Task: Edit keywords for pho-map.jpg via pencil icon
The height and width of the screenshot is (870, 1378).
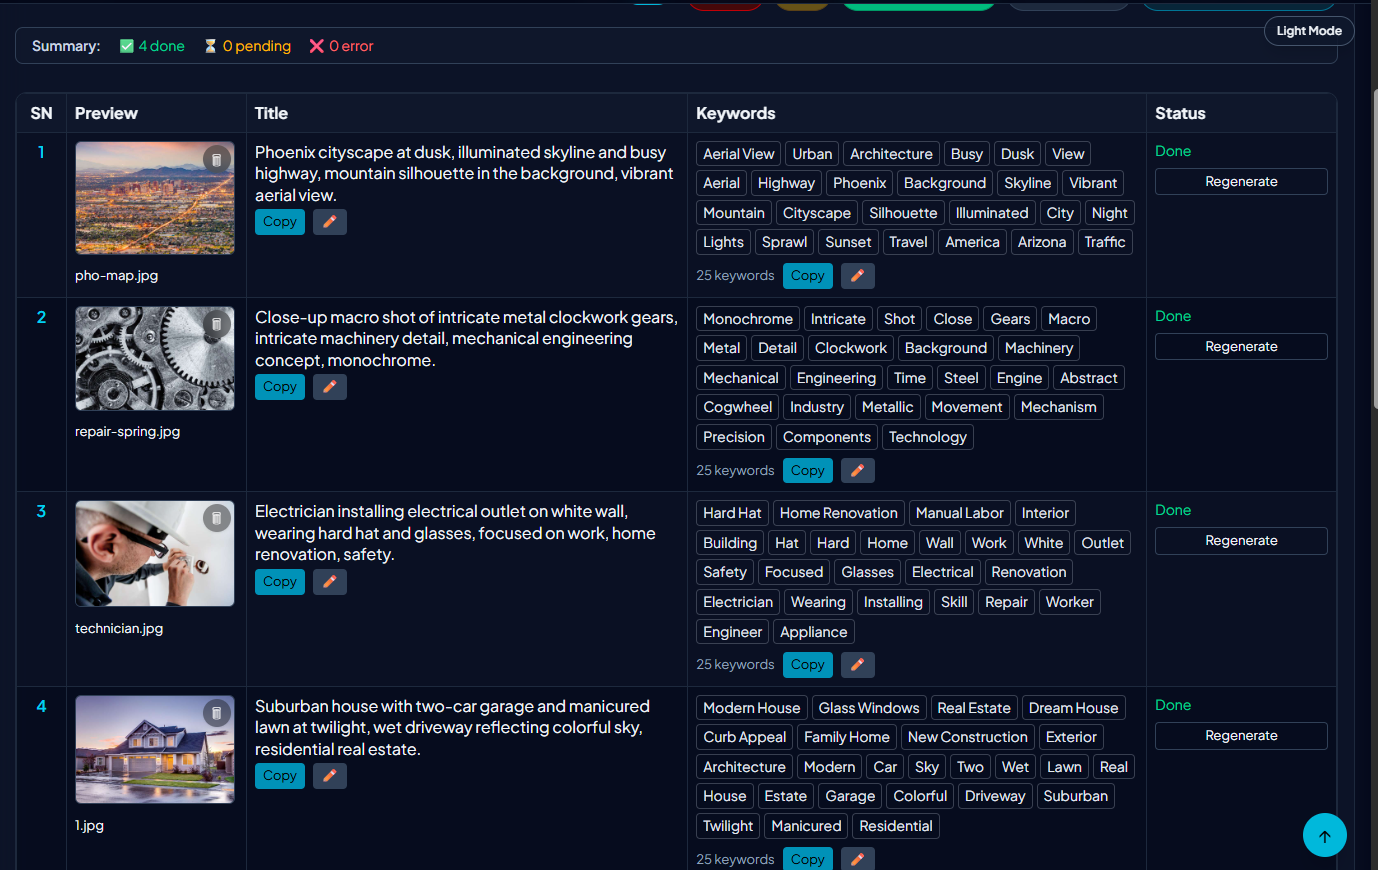Action: pos(857,275)
